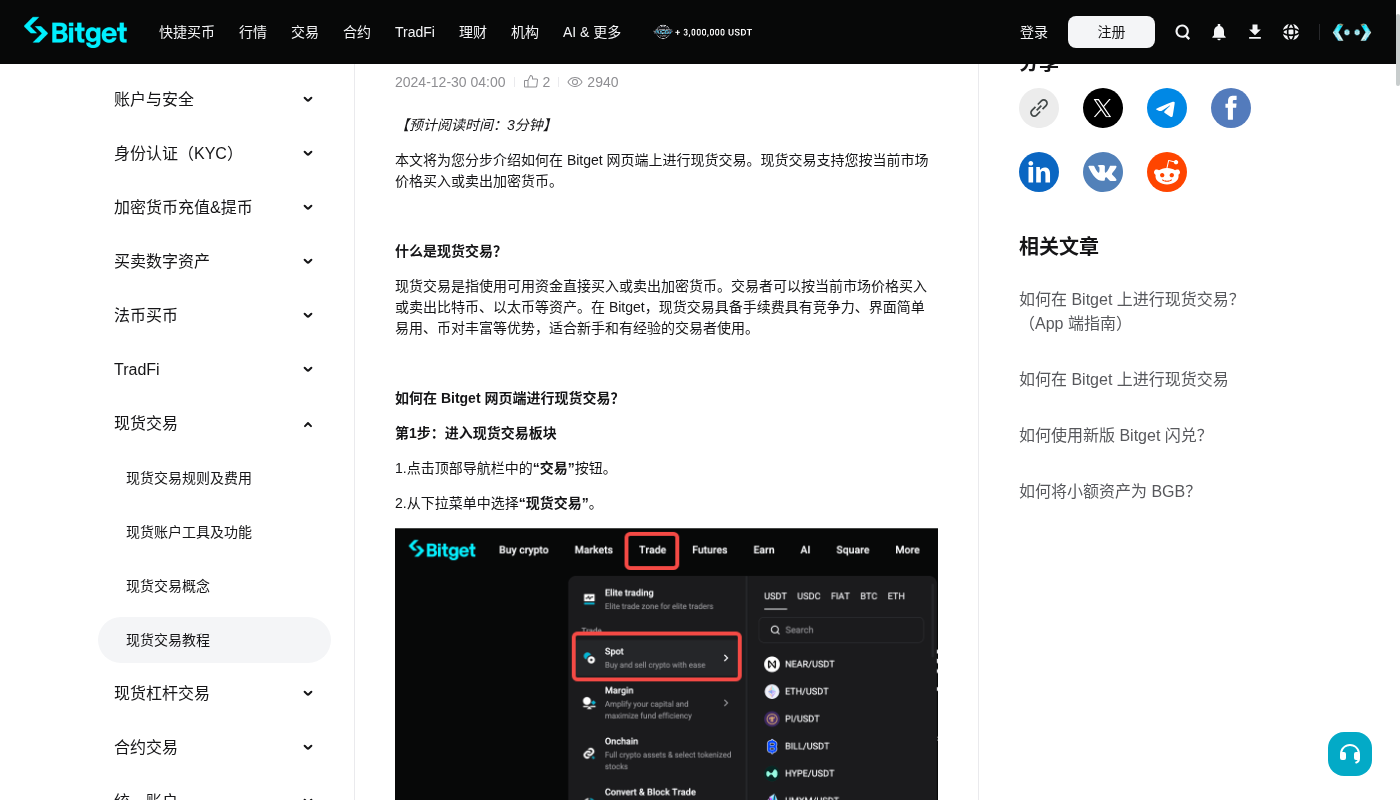Collapse the 现货交易 sidebar section
Viewport: 1400px width, 800px height.
(214, 423)
